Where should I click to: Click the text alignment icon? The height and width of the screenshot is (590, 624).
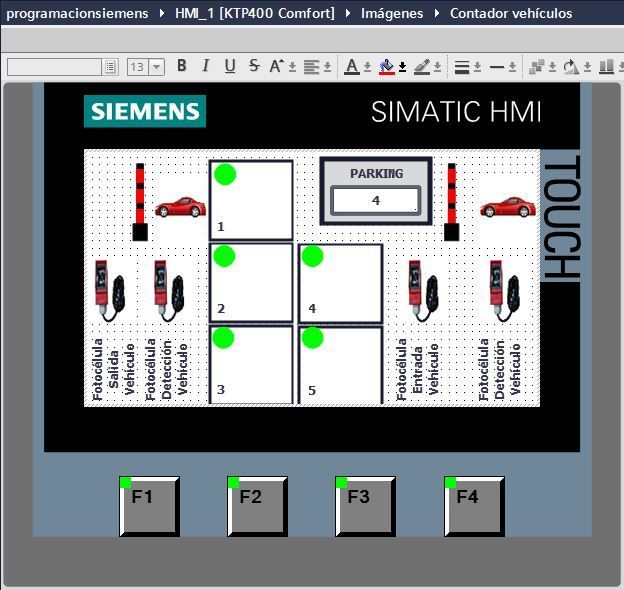point(311,67)
